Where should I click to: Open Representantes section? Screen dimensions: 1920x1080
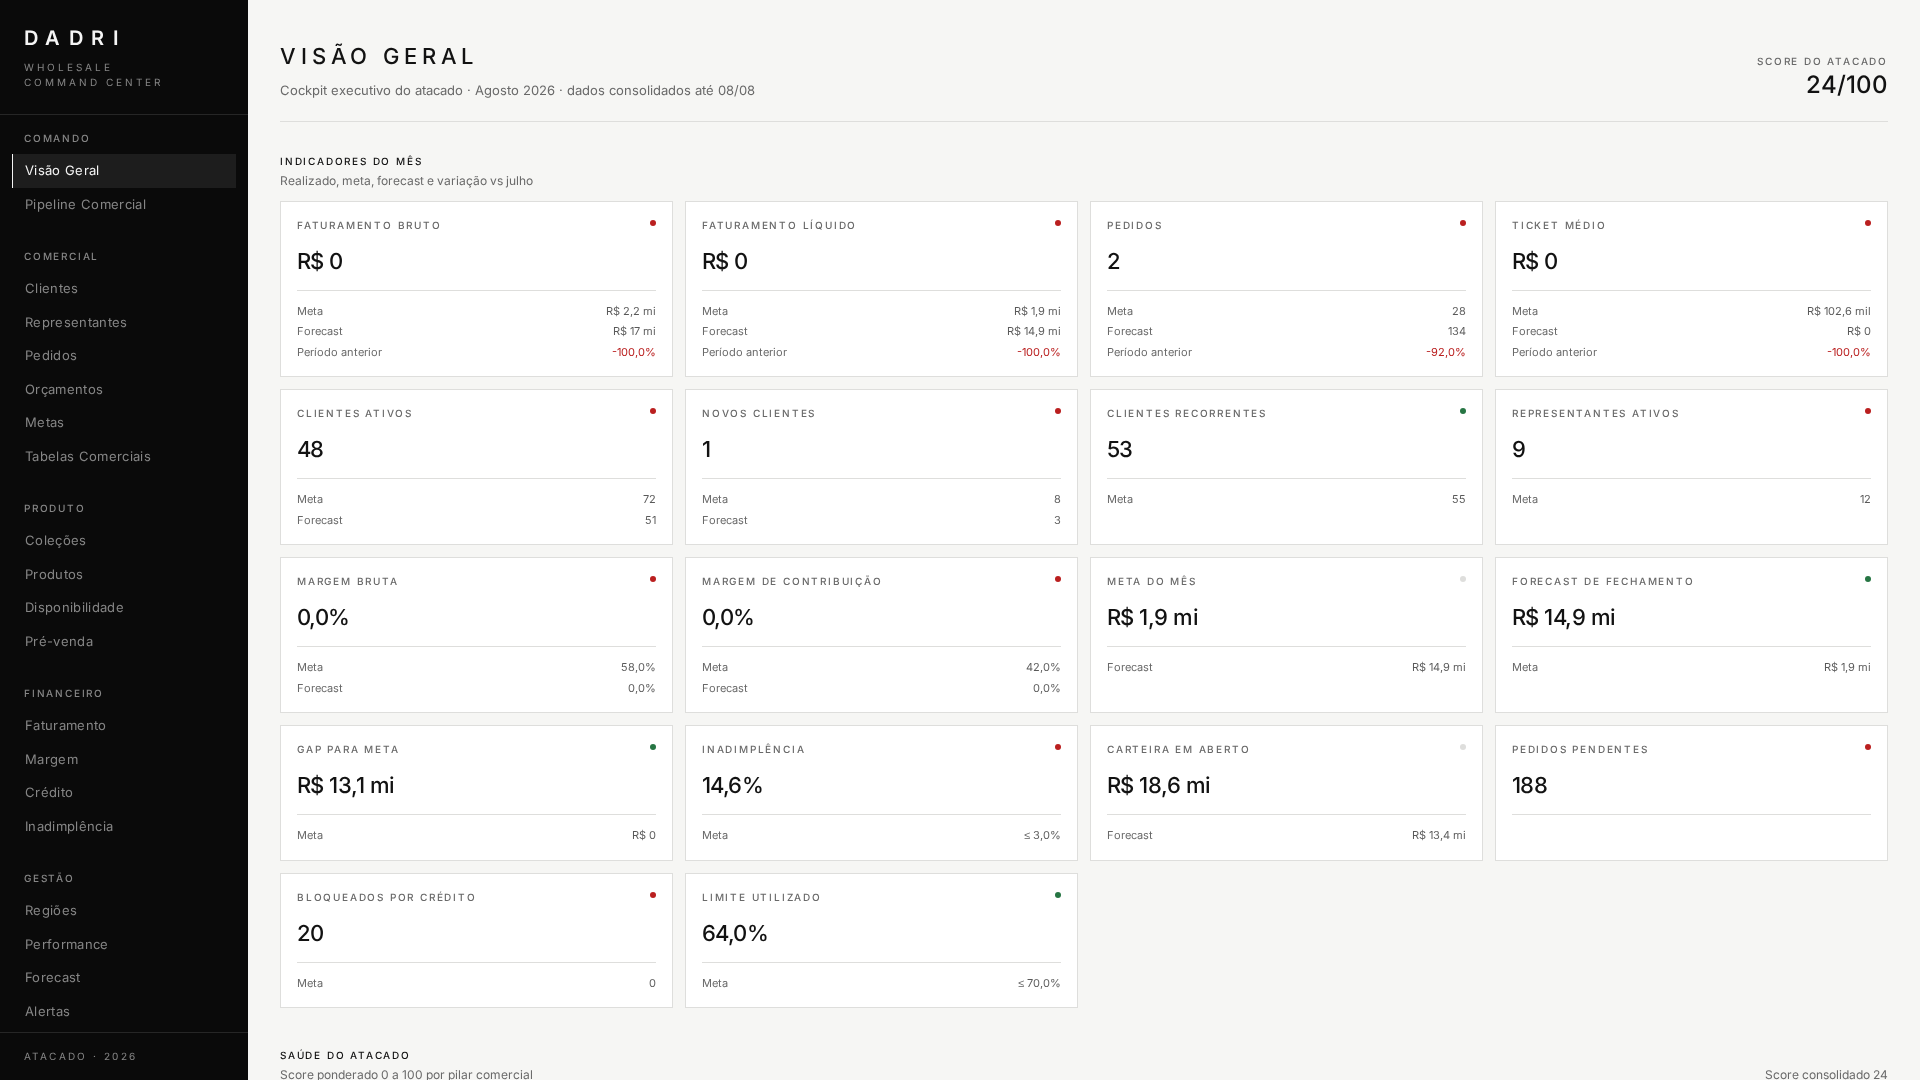[124, 322]
